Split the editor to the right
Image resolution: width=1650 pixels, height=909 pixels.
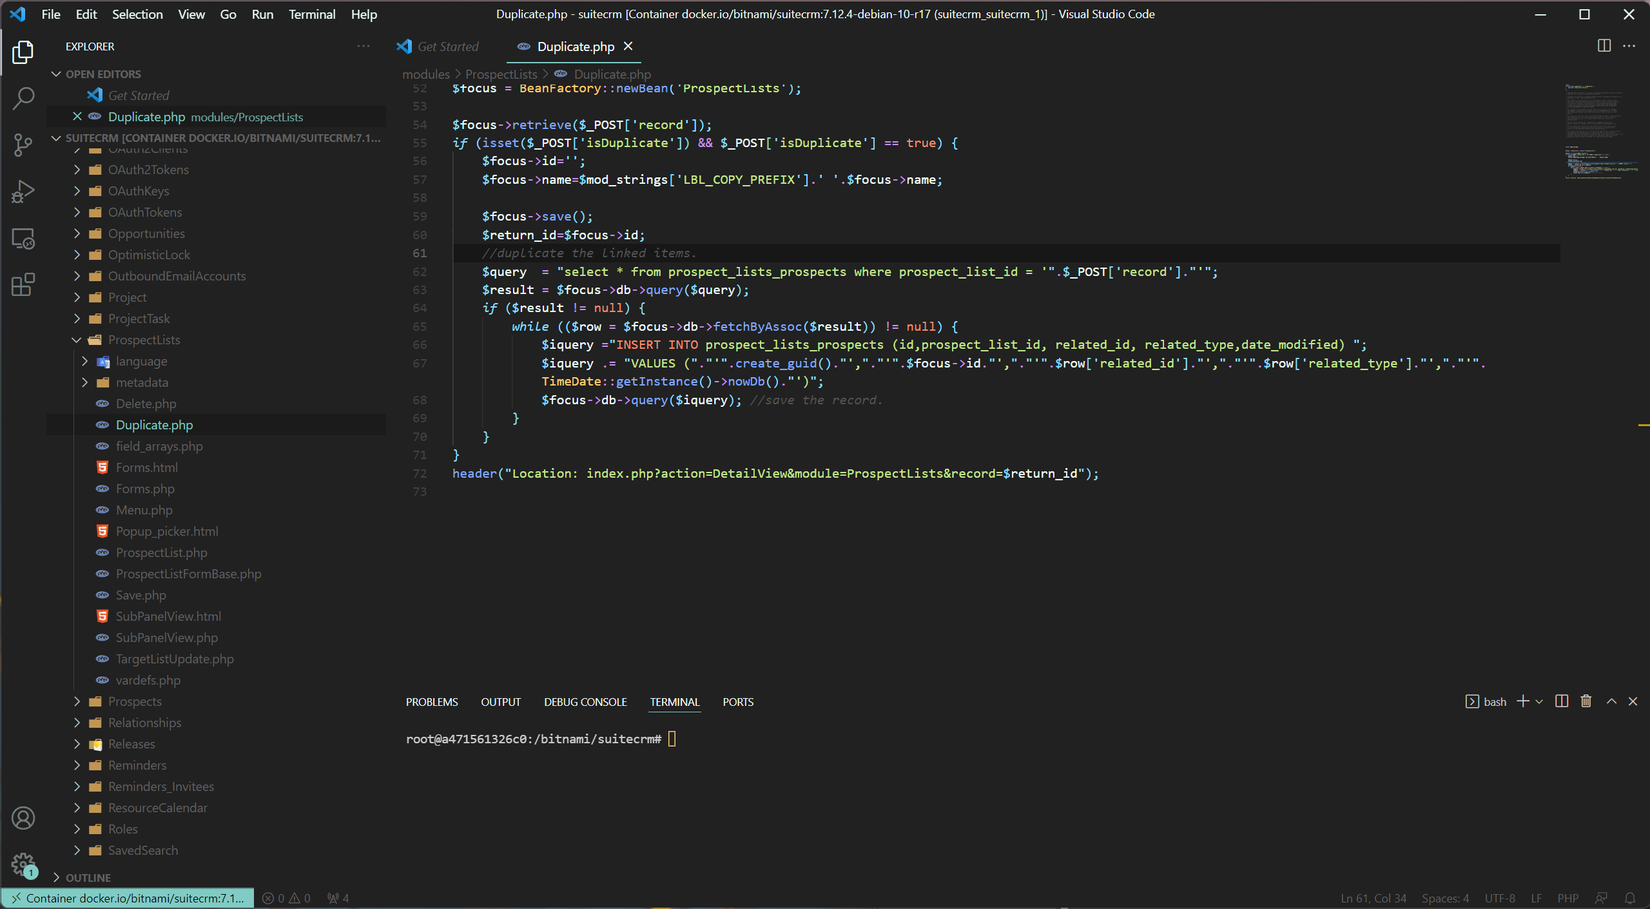pos(1604,46)
